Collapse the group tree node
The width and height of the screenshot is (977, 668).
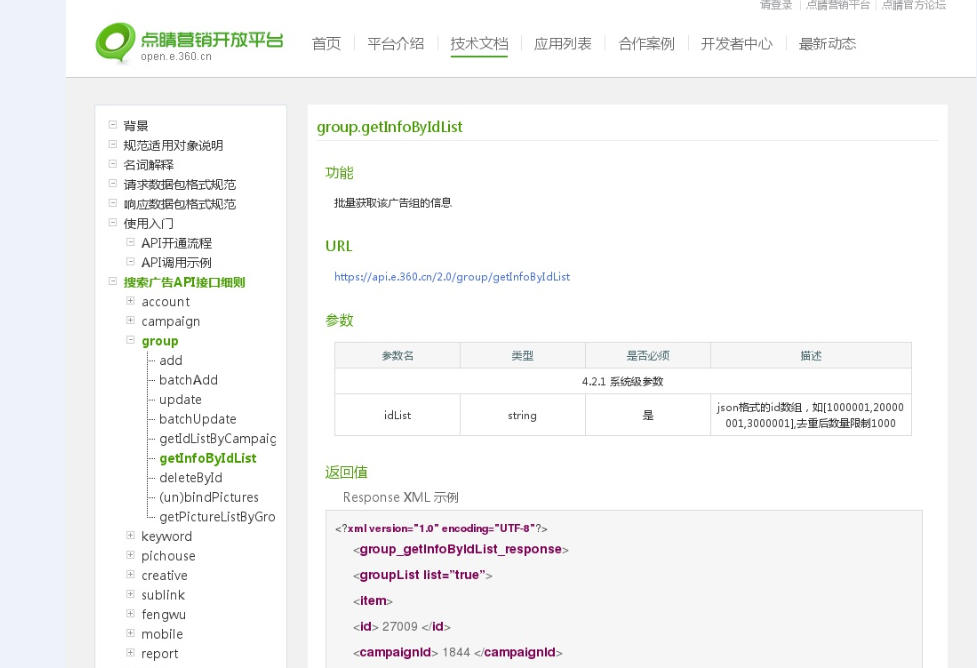pos(130,341)
